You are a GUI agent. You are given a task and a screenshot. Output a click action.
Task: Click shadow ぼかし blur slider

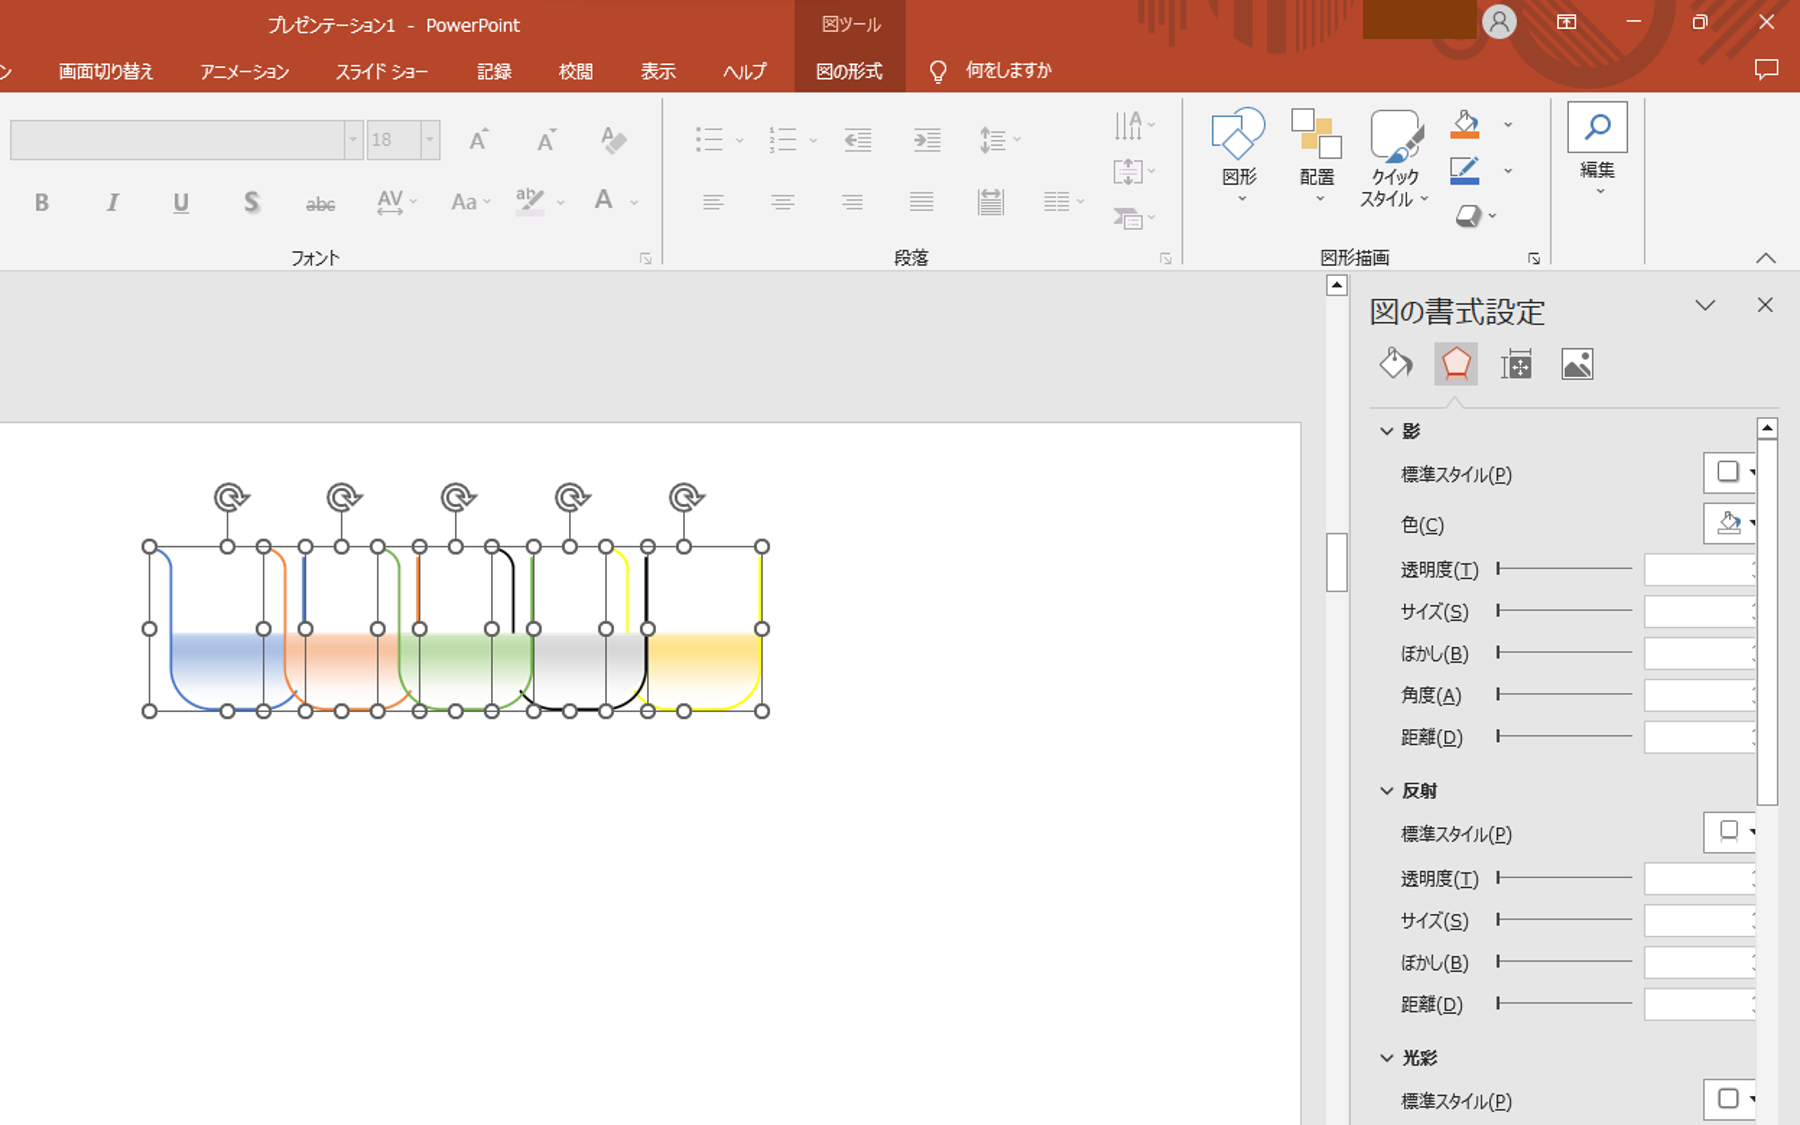(x=1564, y=652)
